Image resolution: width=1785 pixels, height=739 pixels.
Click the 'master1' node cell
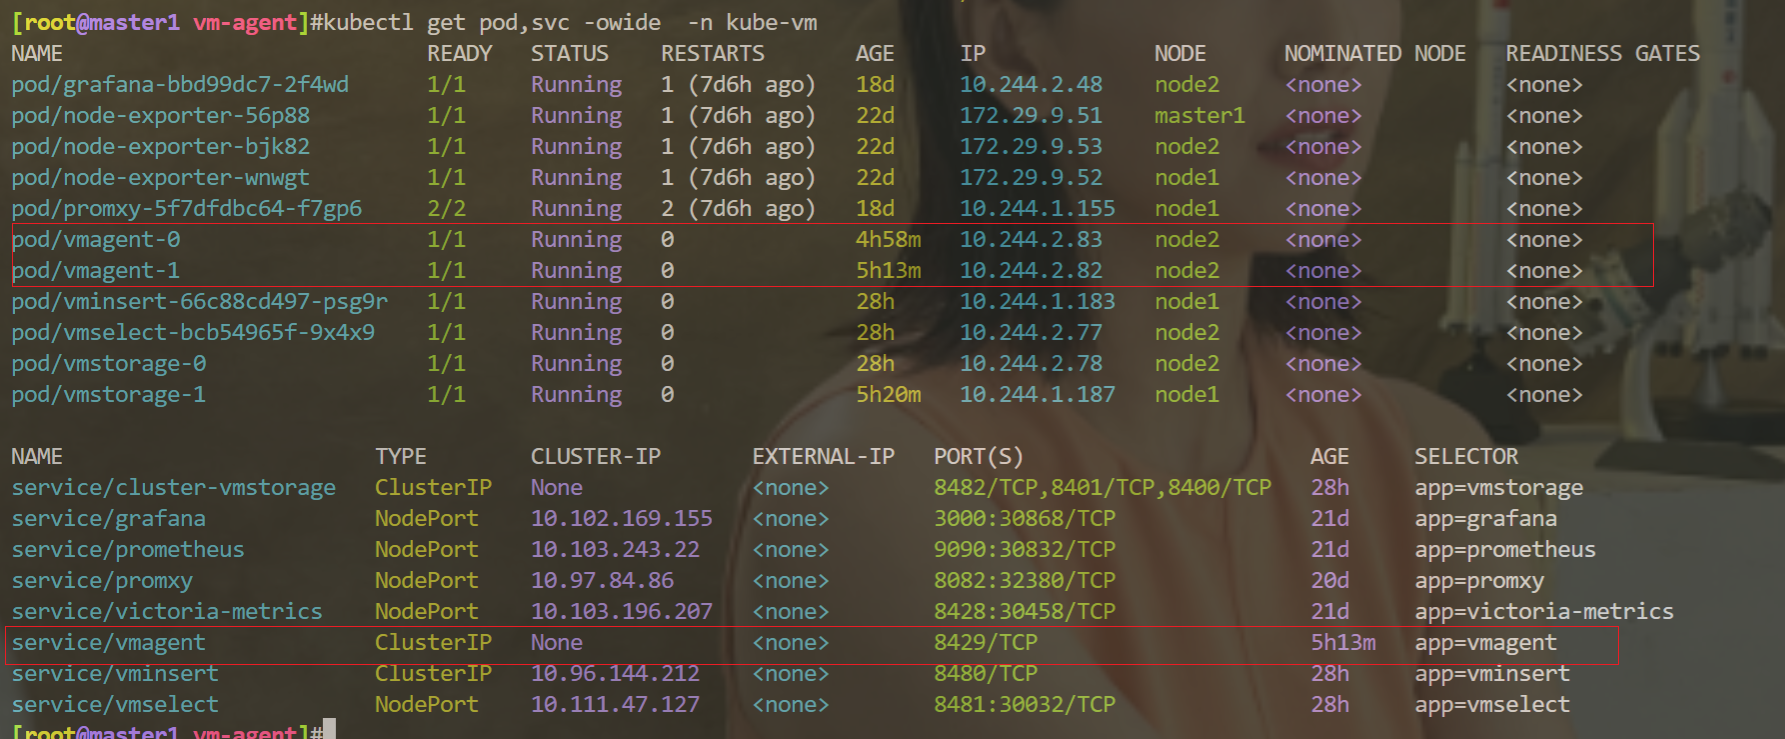click(x=1200, y=116)
